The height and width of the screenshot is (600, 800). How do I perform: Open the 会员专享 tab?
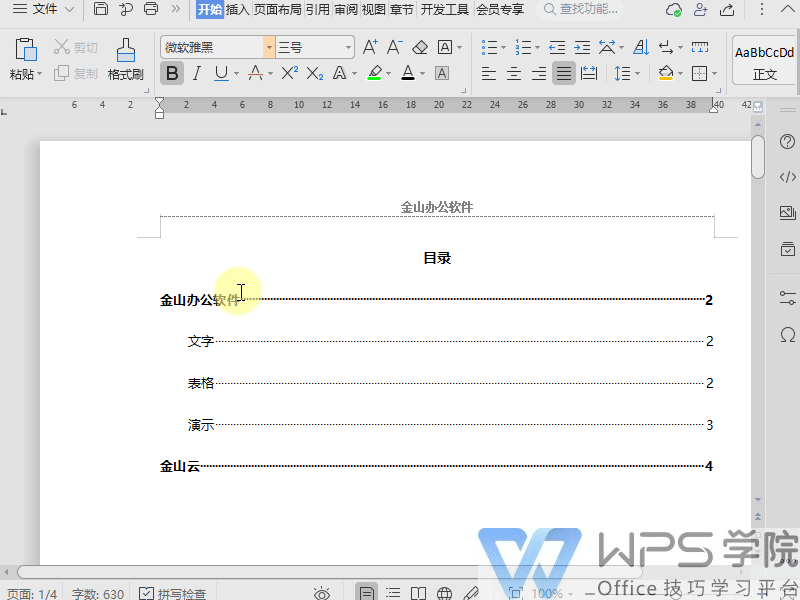click(500, 9)
